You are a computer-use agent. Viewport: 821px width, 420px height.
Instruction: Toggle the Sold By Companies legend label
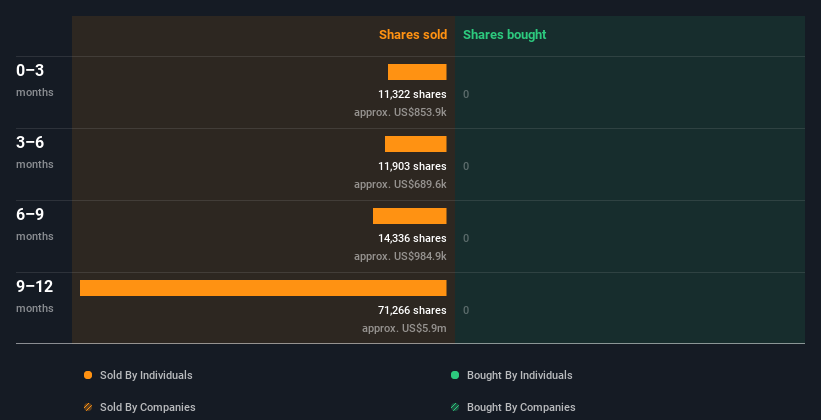click(x=148, y=407)
